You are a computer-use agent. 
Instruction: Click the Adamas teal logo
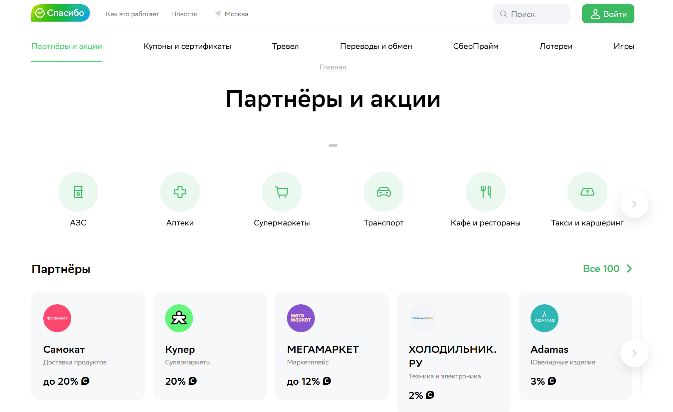point(545,318)
